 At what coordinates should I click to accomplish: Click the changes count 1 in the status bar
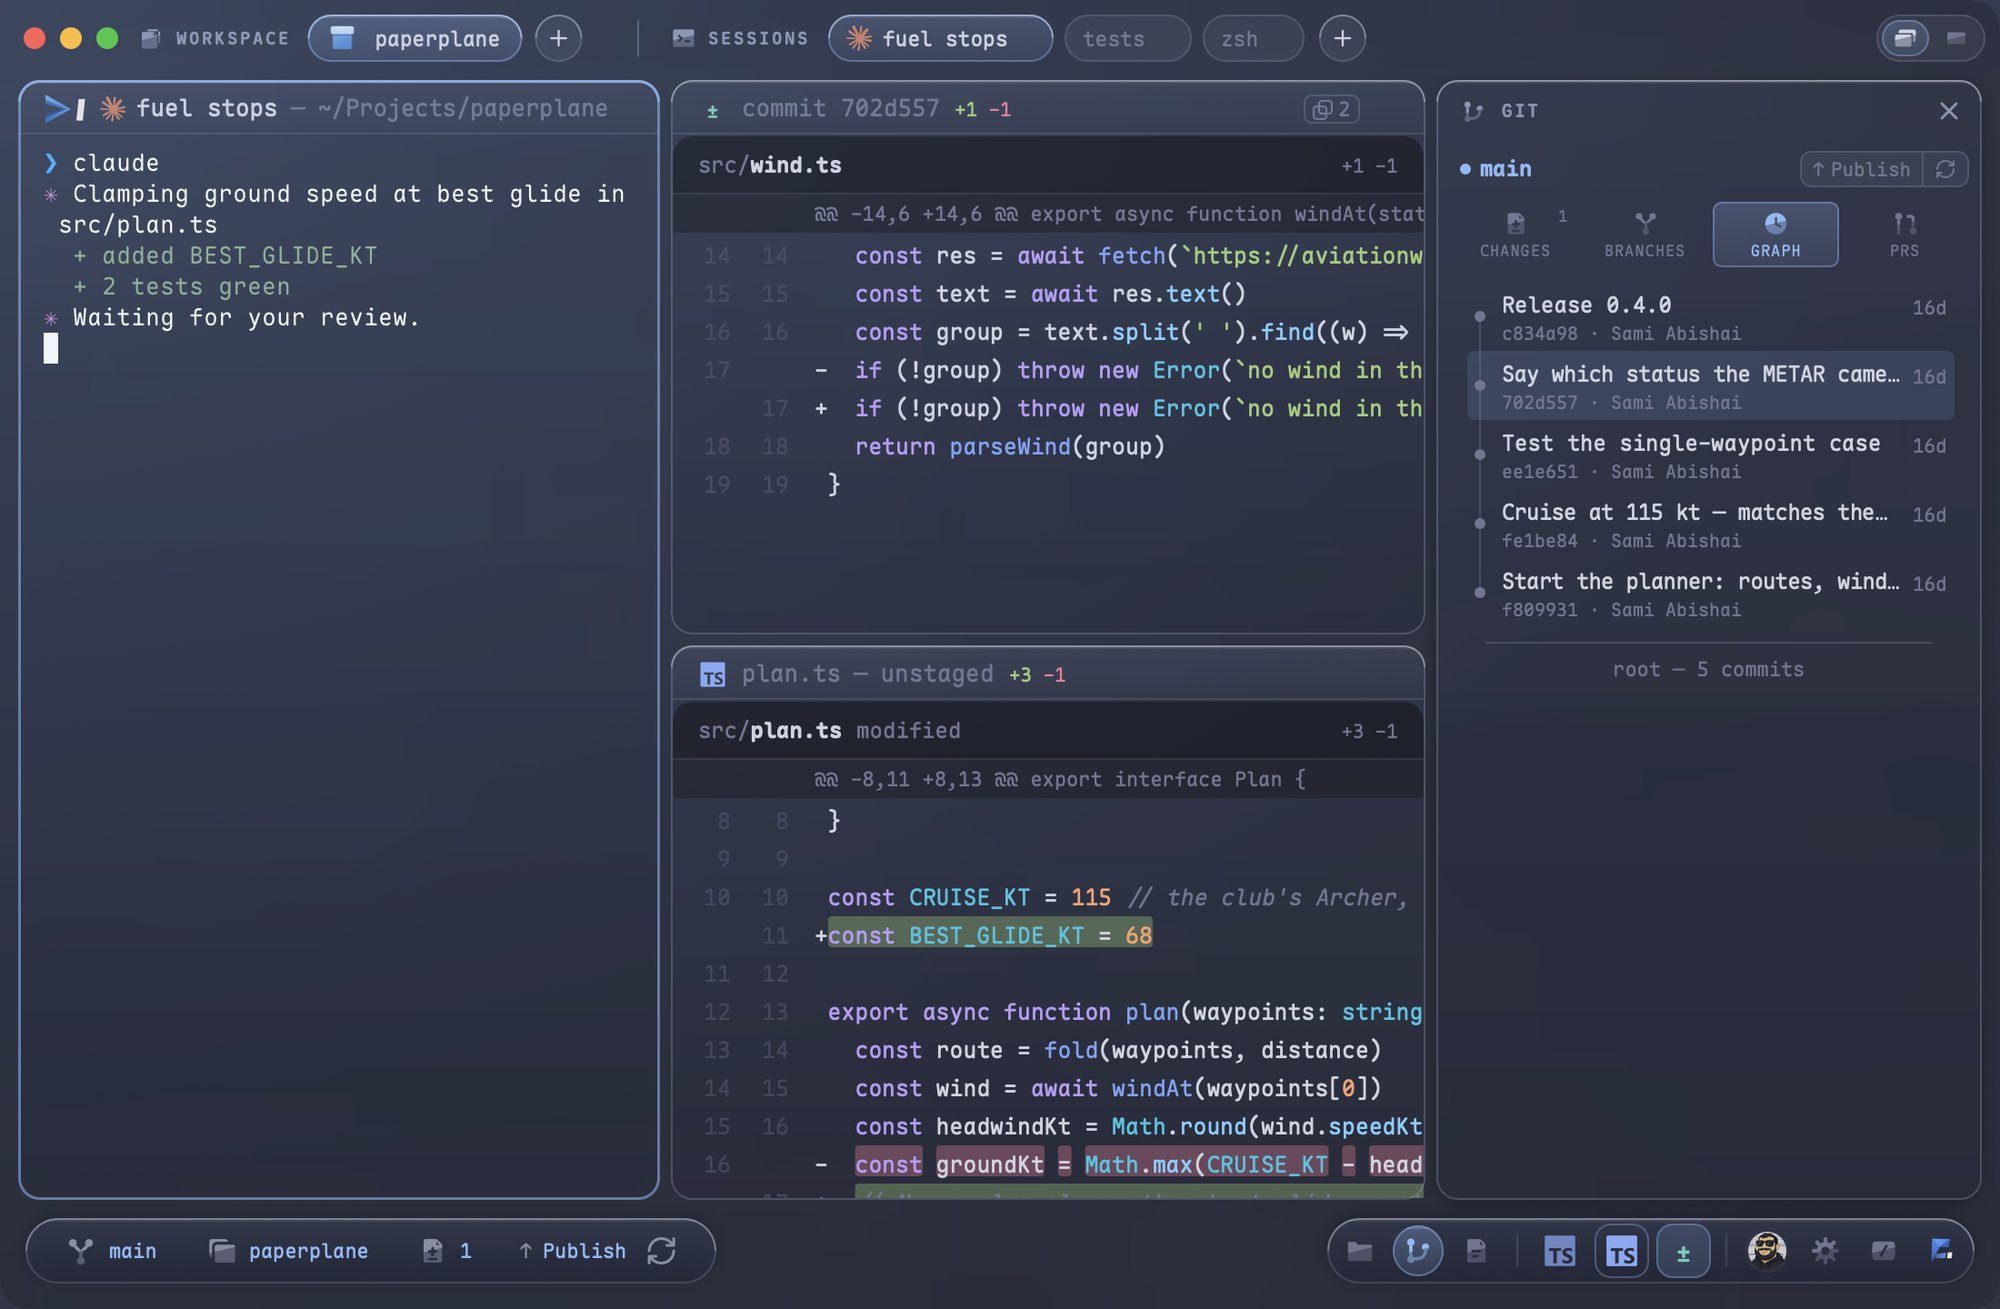click(x=446, y=1250)
